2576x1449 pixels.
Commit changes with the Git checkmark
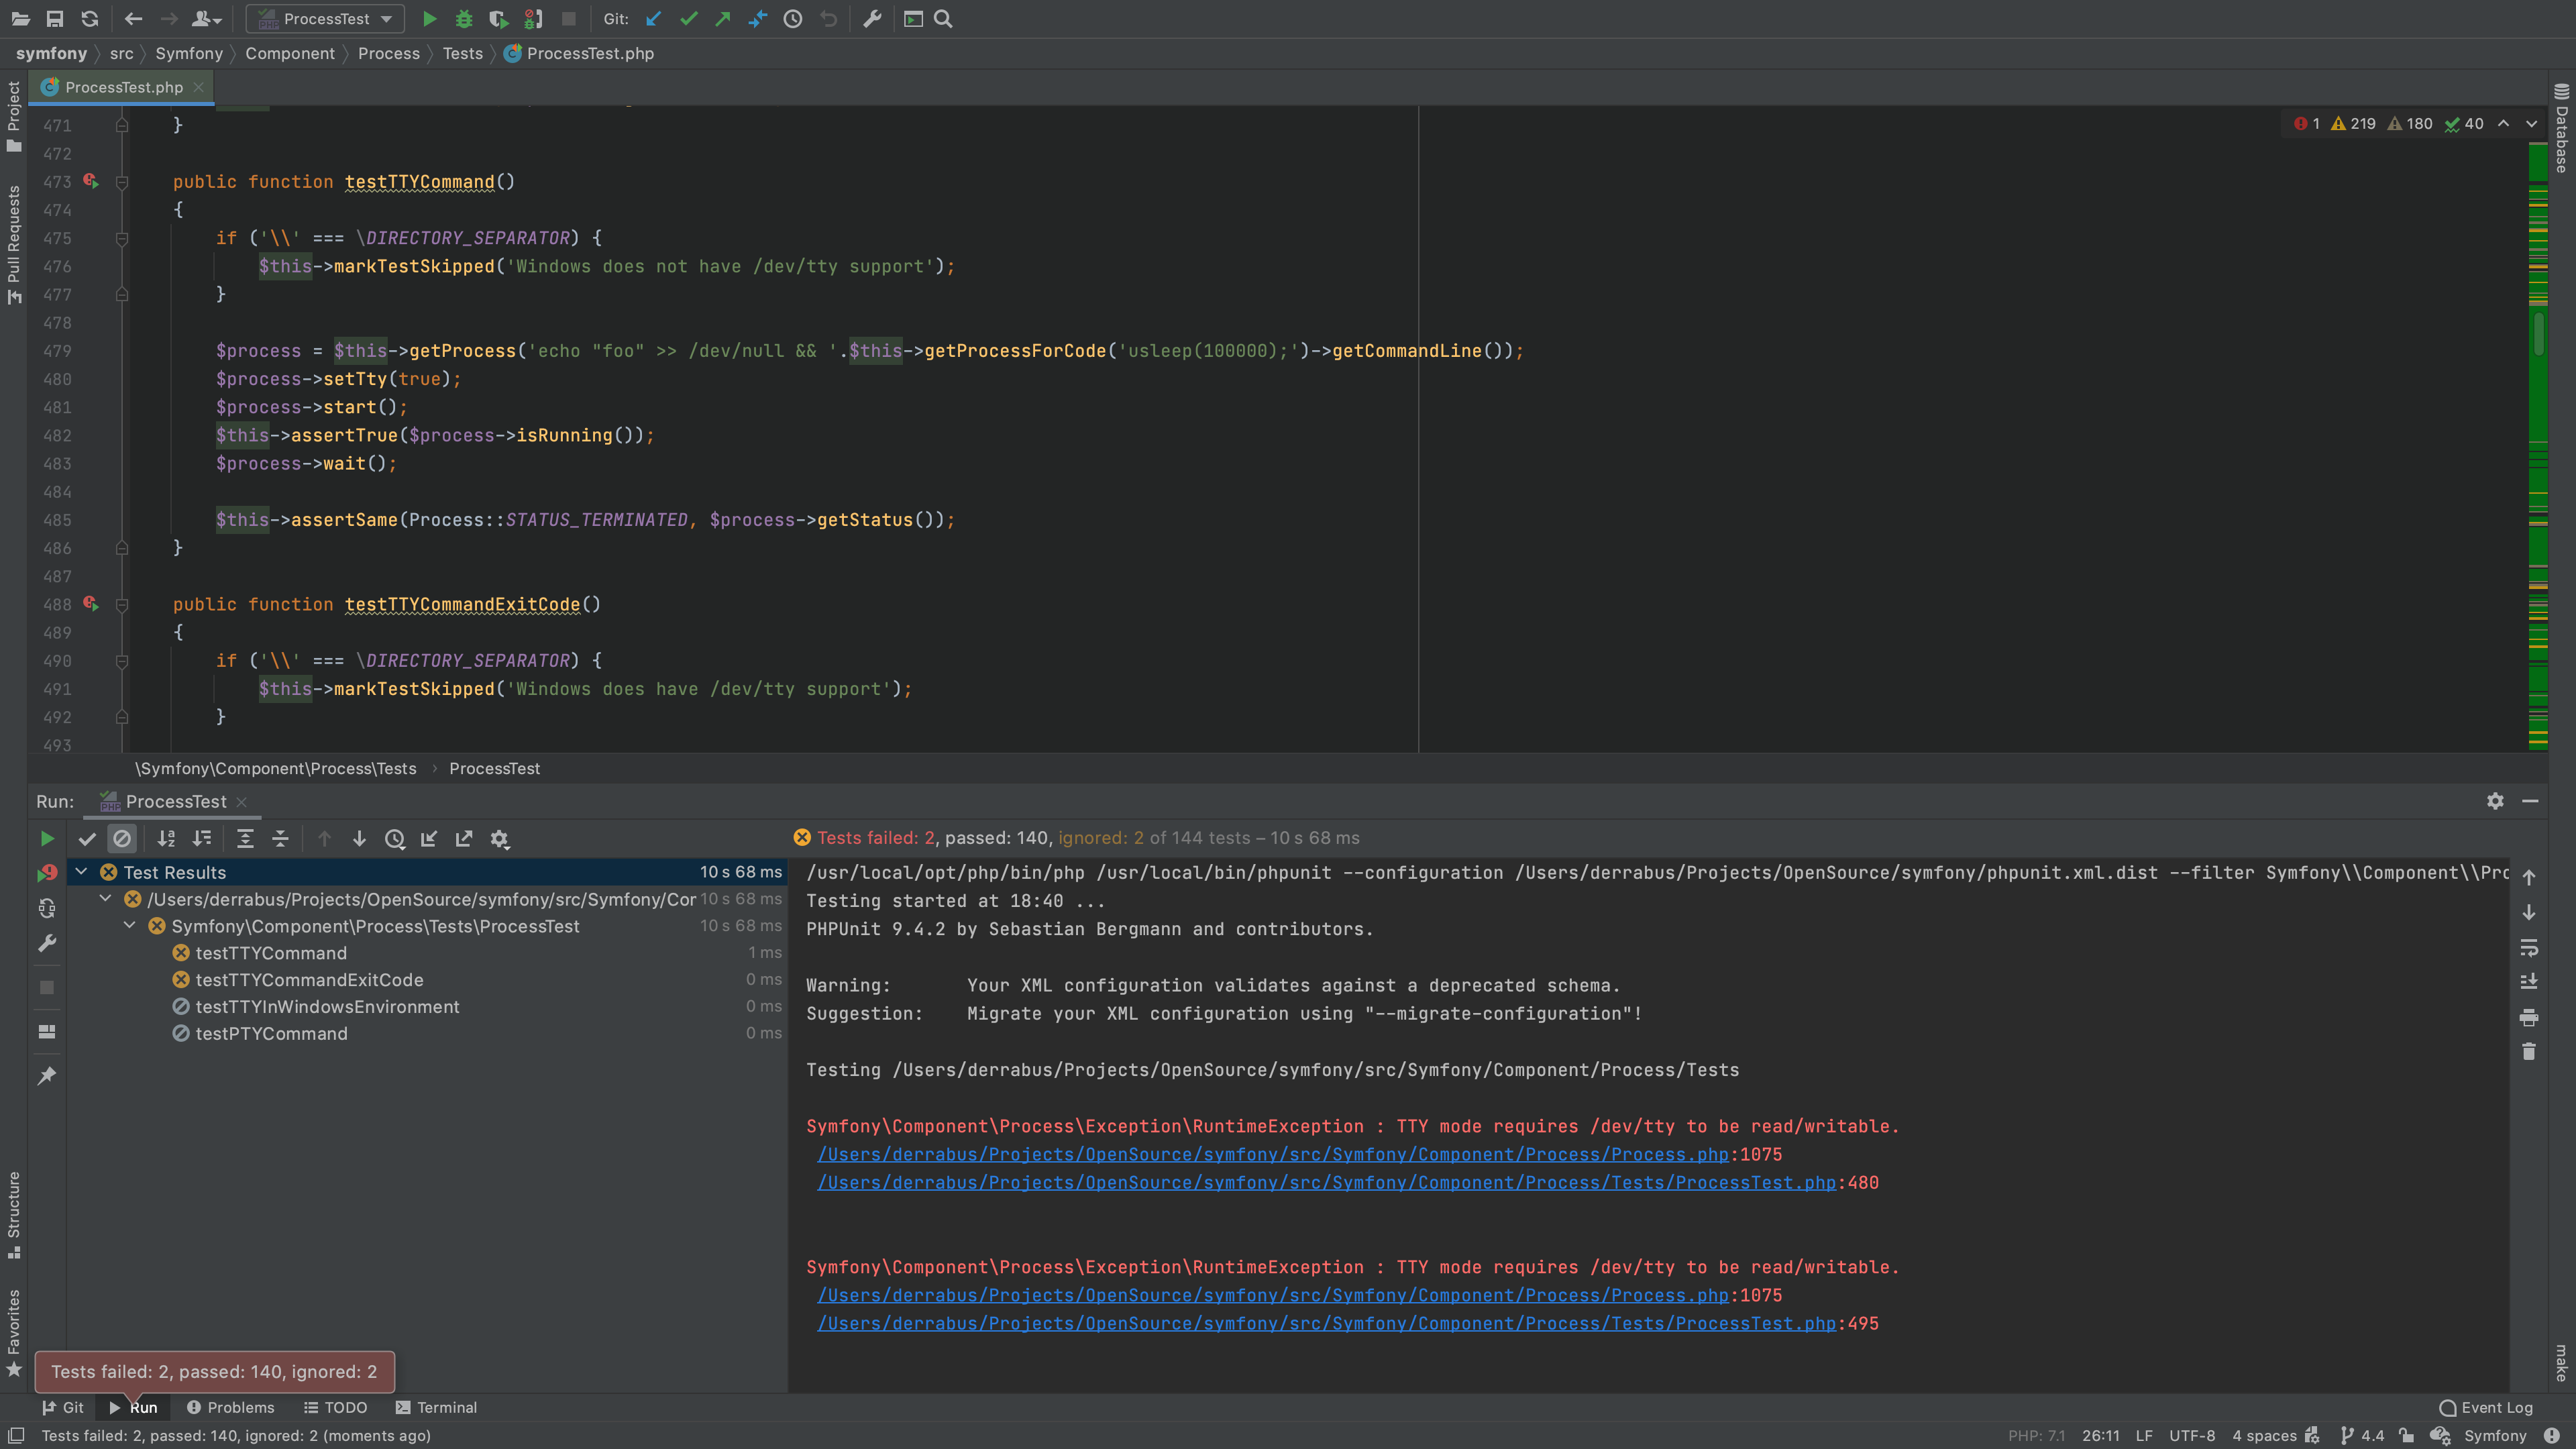click(689, 19)
